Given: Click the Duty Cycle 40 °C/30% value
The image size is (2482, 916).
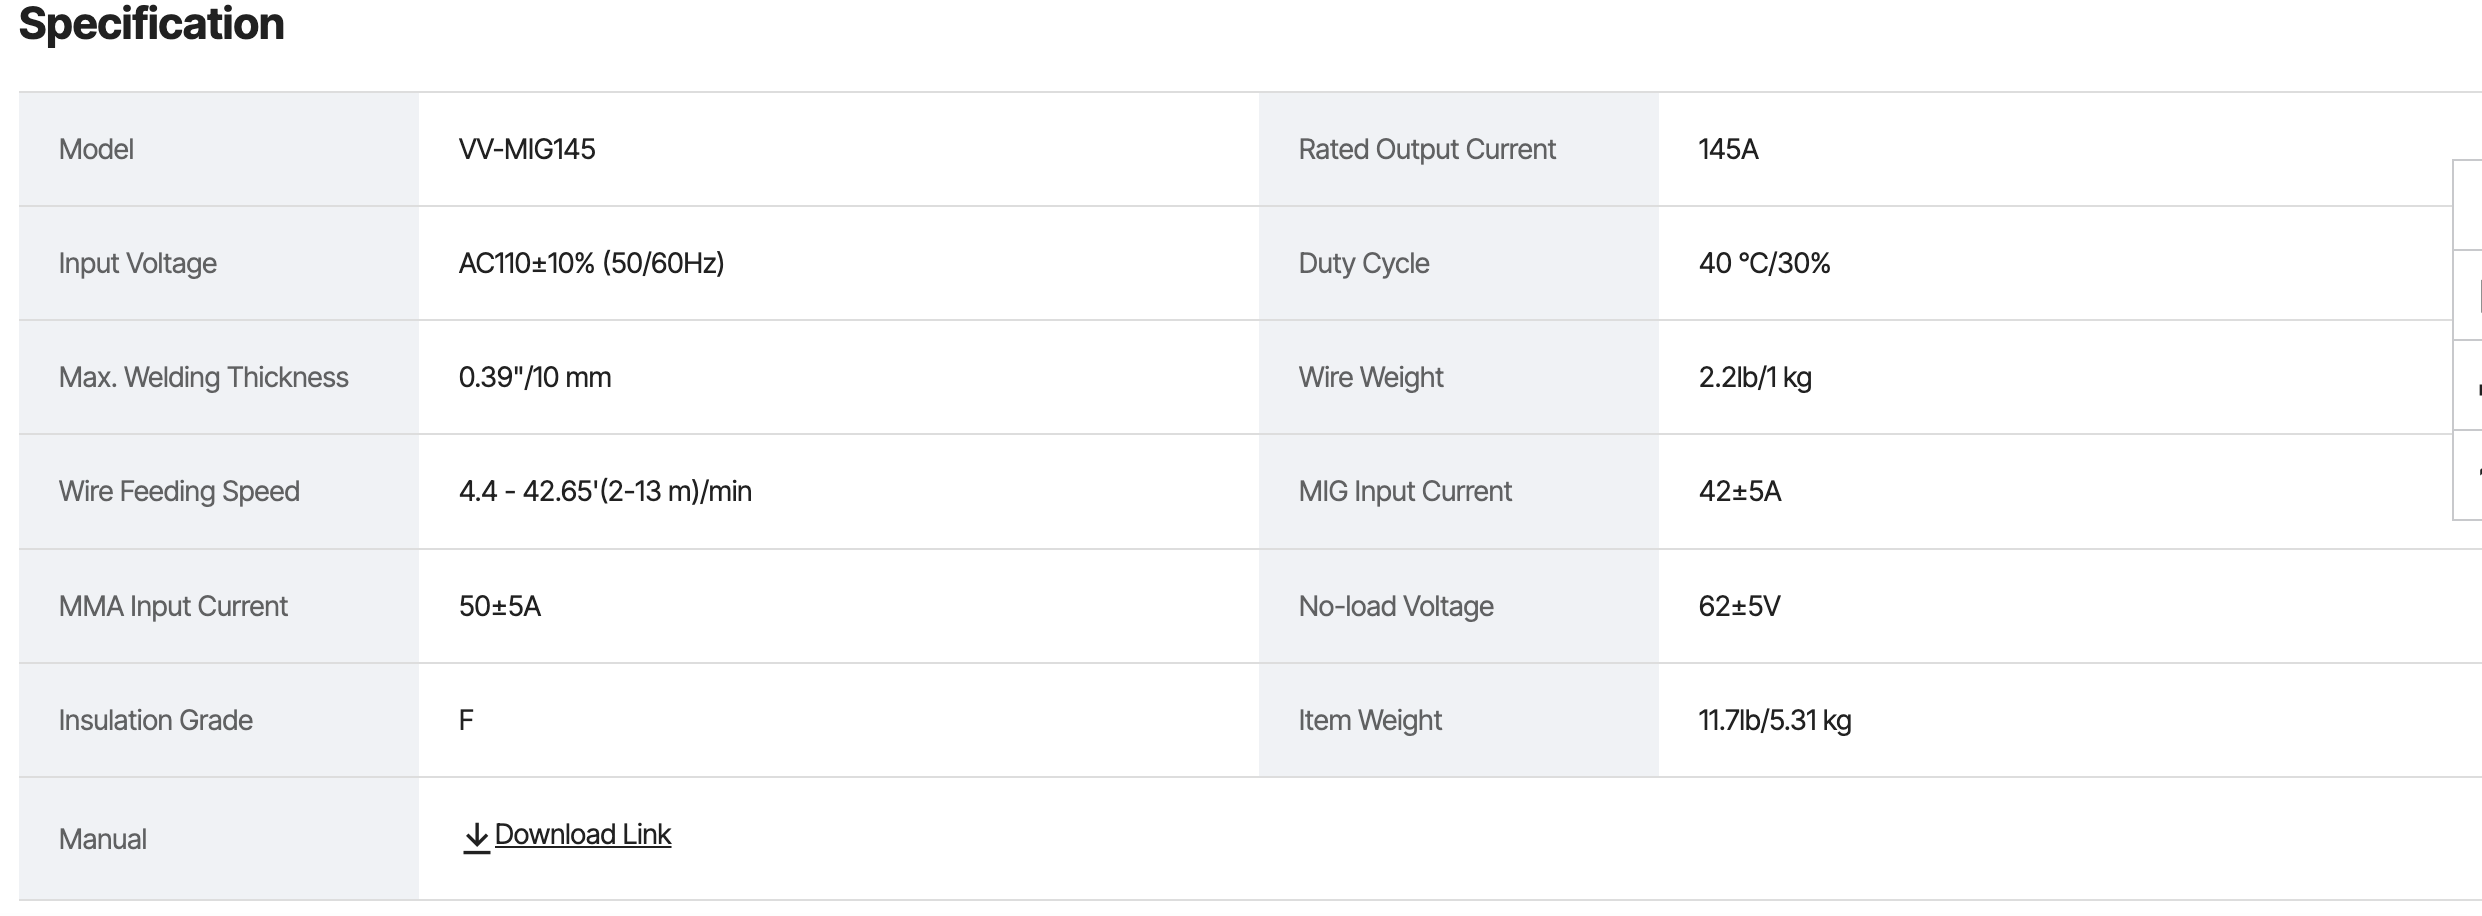Looking at the screenshot, I should click(x=1764, y=263).
